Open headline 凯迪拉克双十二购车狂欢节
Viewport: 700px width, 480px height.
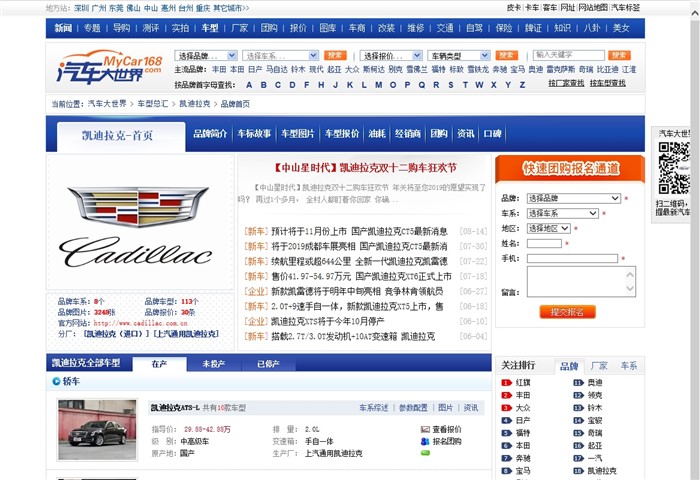coord(365,168)
